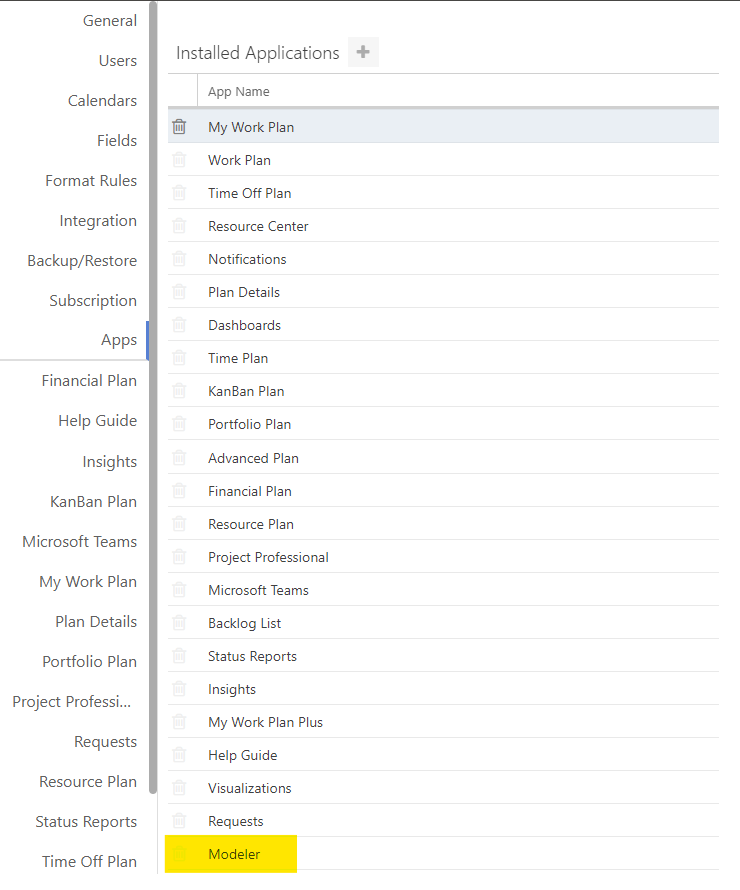Click the App Name column header
This screenshot has width=740, height=890.
click(238, 91)
